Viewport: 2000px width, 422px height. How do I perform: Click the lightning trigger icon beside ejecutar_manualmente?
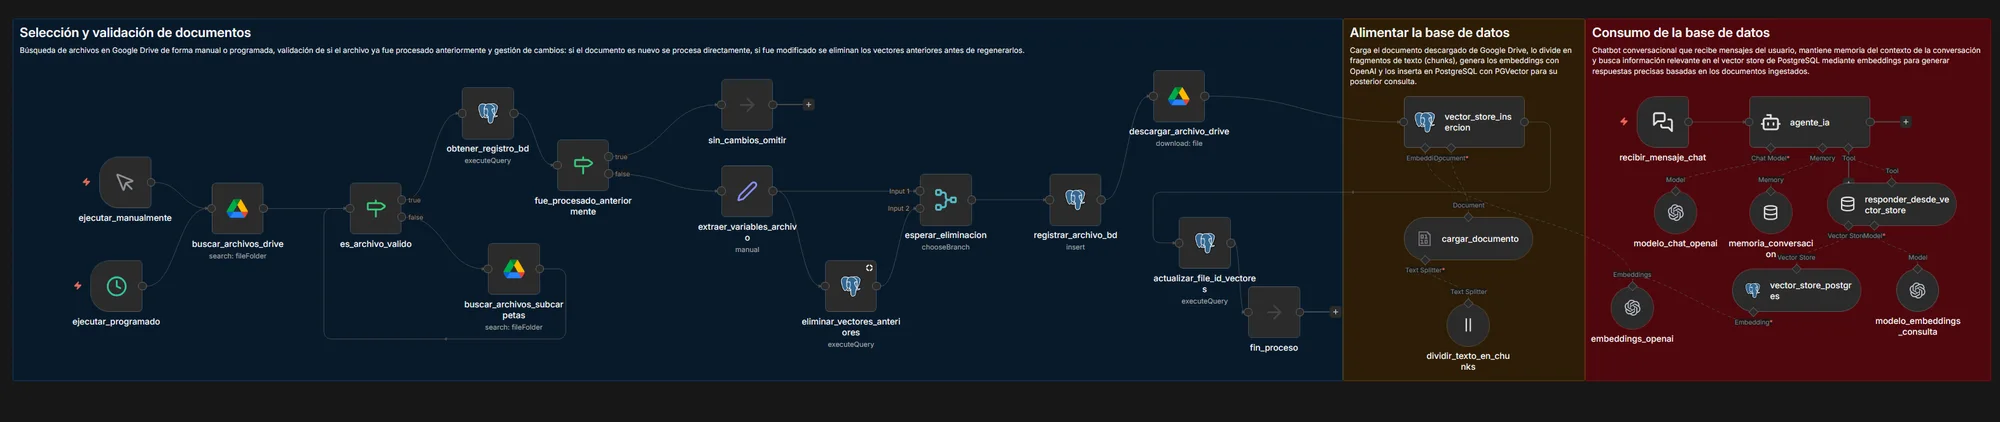click(87, 182)
